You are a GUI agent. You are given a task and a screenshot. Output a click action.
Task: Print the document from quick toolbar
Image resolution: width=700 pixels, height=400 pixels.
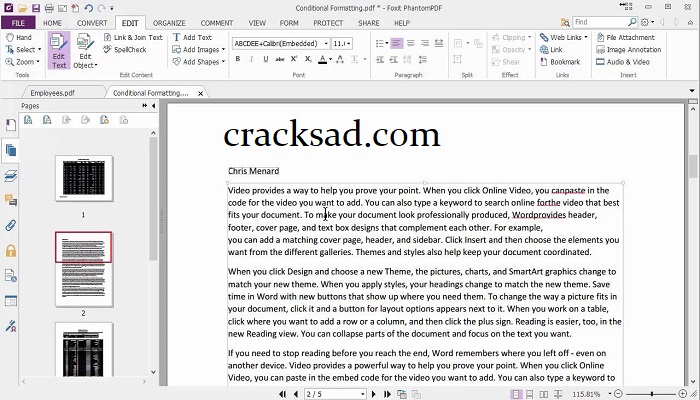(49, 8)
